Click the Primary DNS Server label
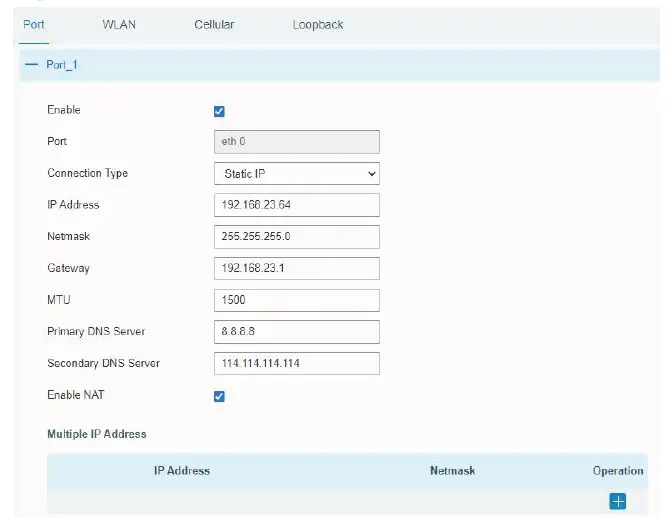This screenshot has width=666, height=518. click(x=96, y=331)
